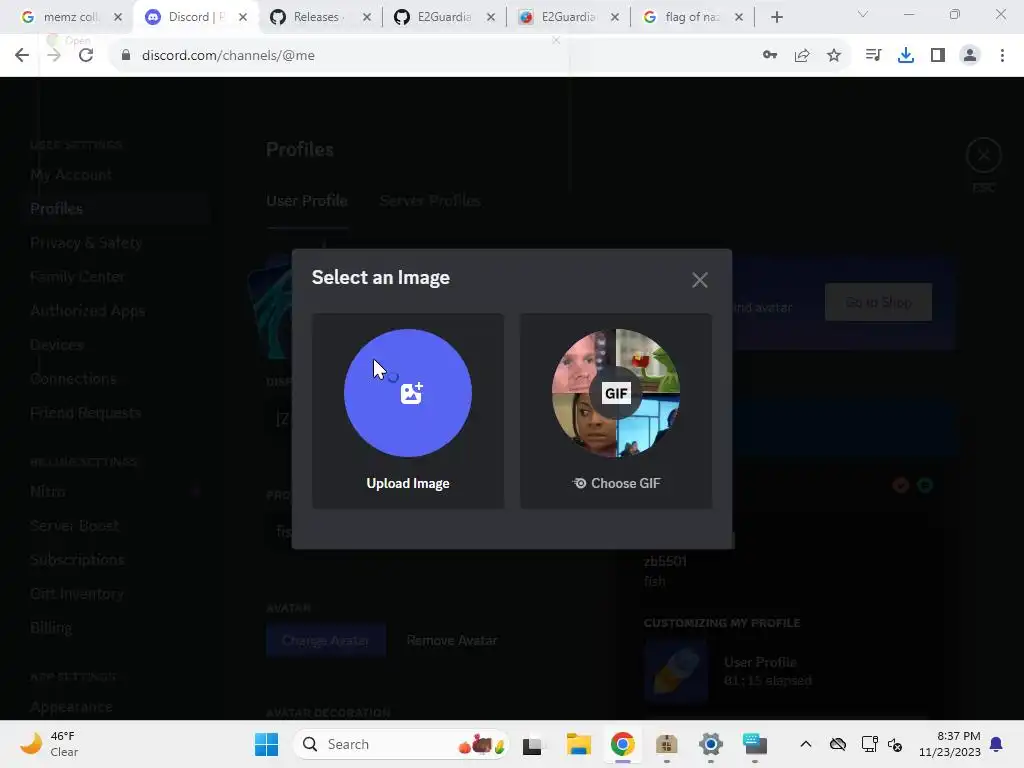Open Chrome downloads
Viewport: 1024px width, 768px height.
click(x=906, y=56)
